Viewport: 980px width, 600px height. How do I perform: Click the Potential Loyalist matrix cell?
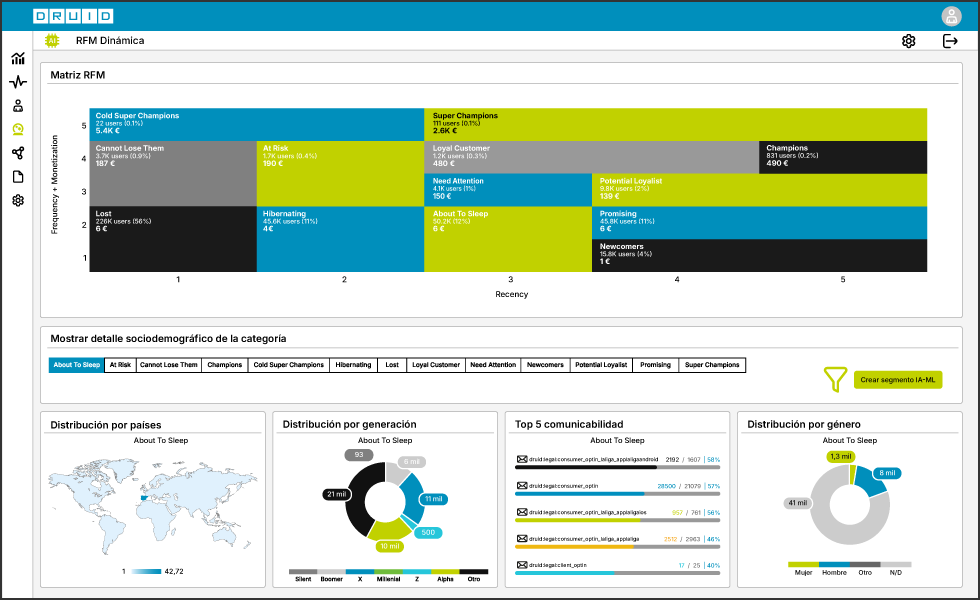[x=759, y=190]
